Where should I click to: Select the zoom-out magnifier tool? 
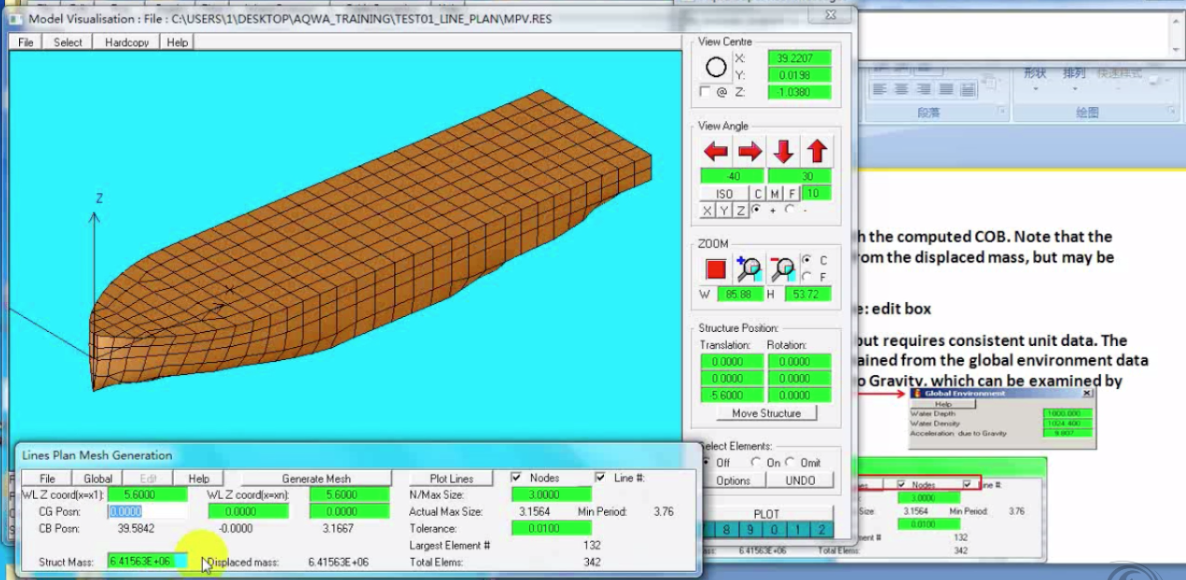(782, 268)
